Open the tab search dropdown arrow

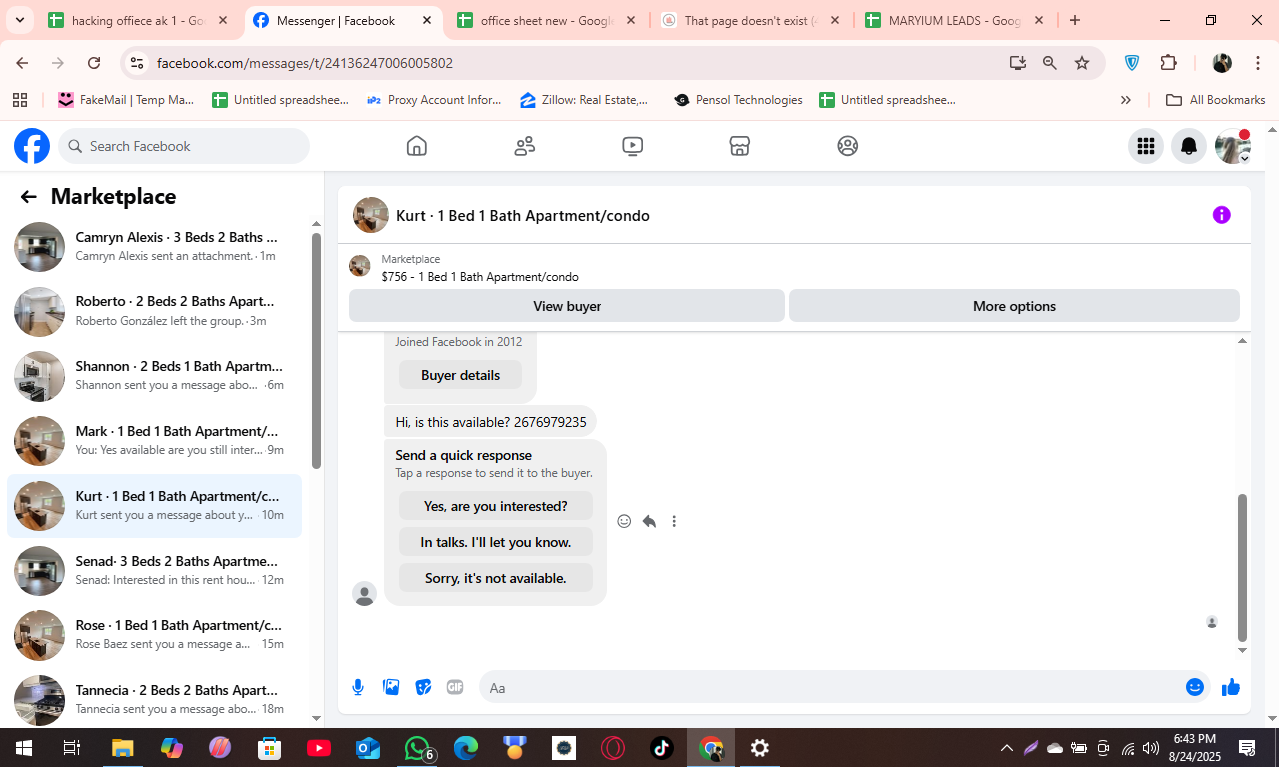coord(19,20)
